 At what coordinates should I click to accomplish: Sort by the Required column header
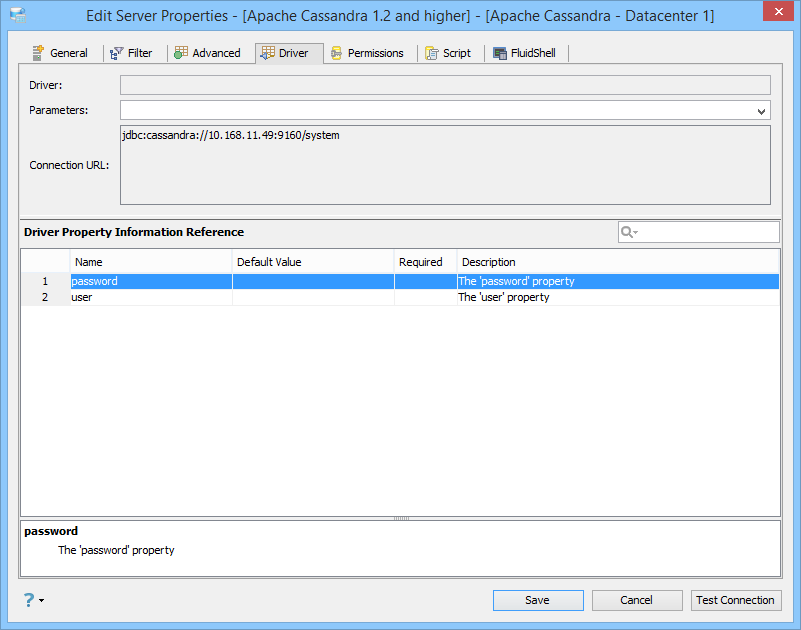[425, 262]
